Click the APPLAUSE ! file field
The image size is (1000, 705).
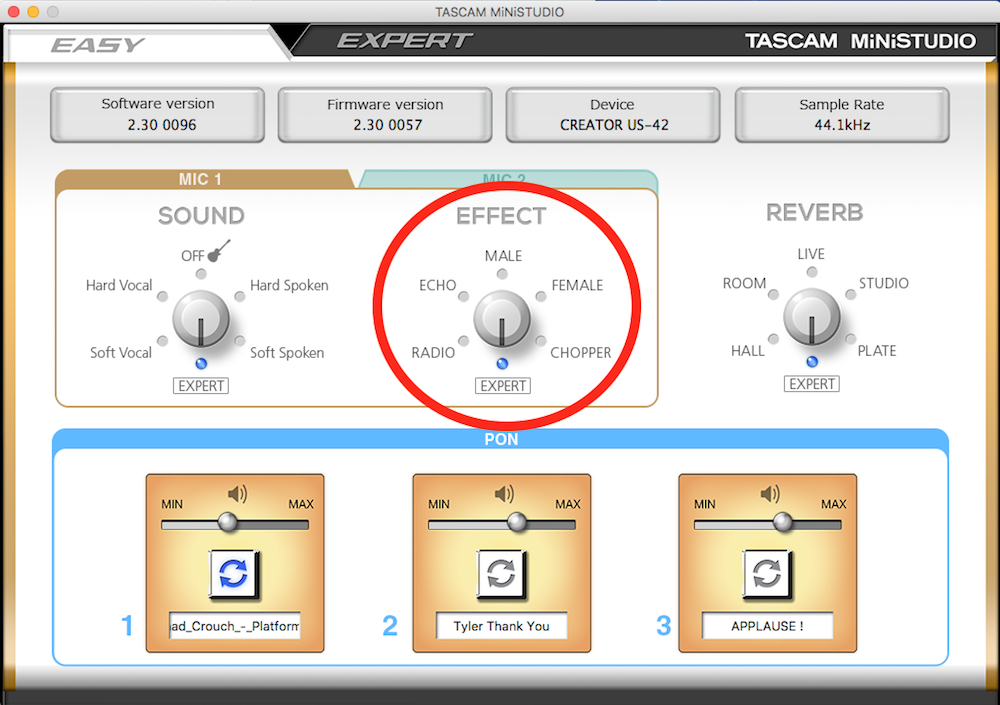767,626
